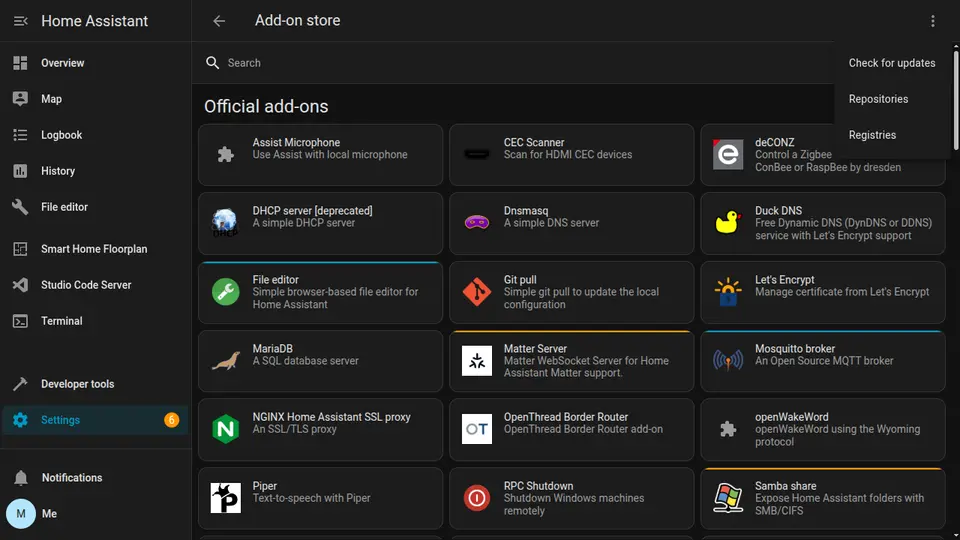Click the Let's Encrypt padlock icon
This screenshot has width=960, height=540.
(x=728, y=291)
